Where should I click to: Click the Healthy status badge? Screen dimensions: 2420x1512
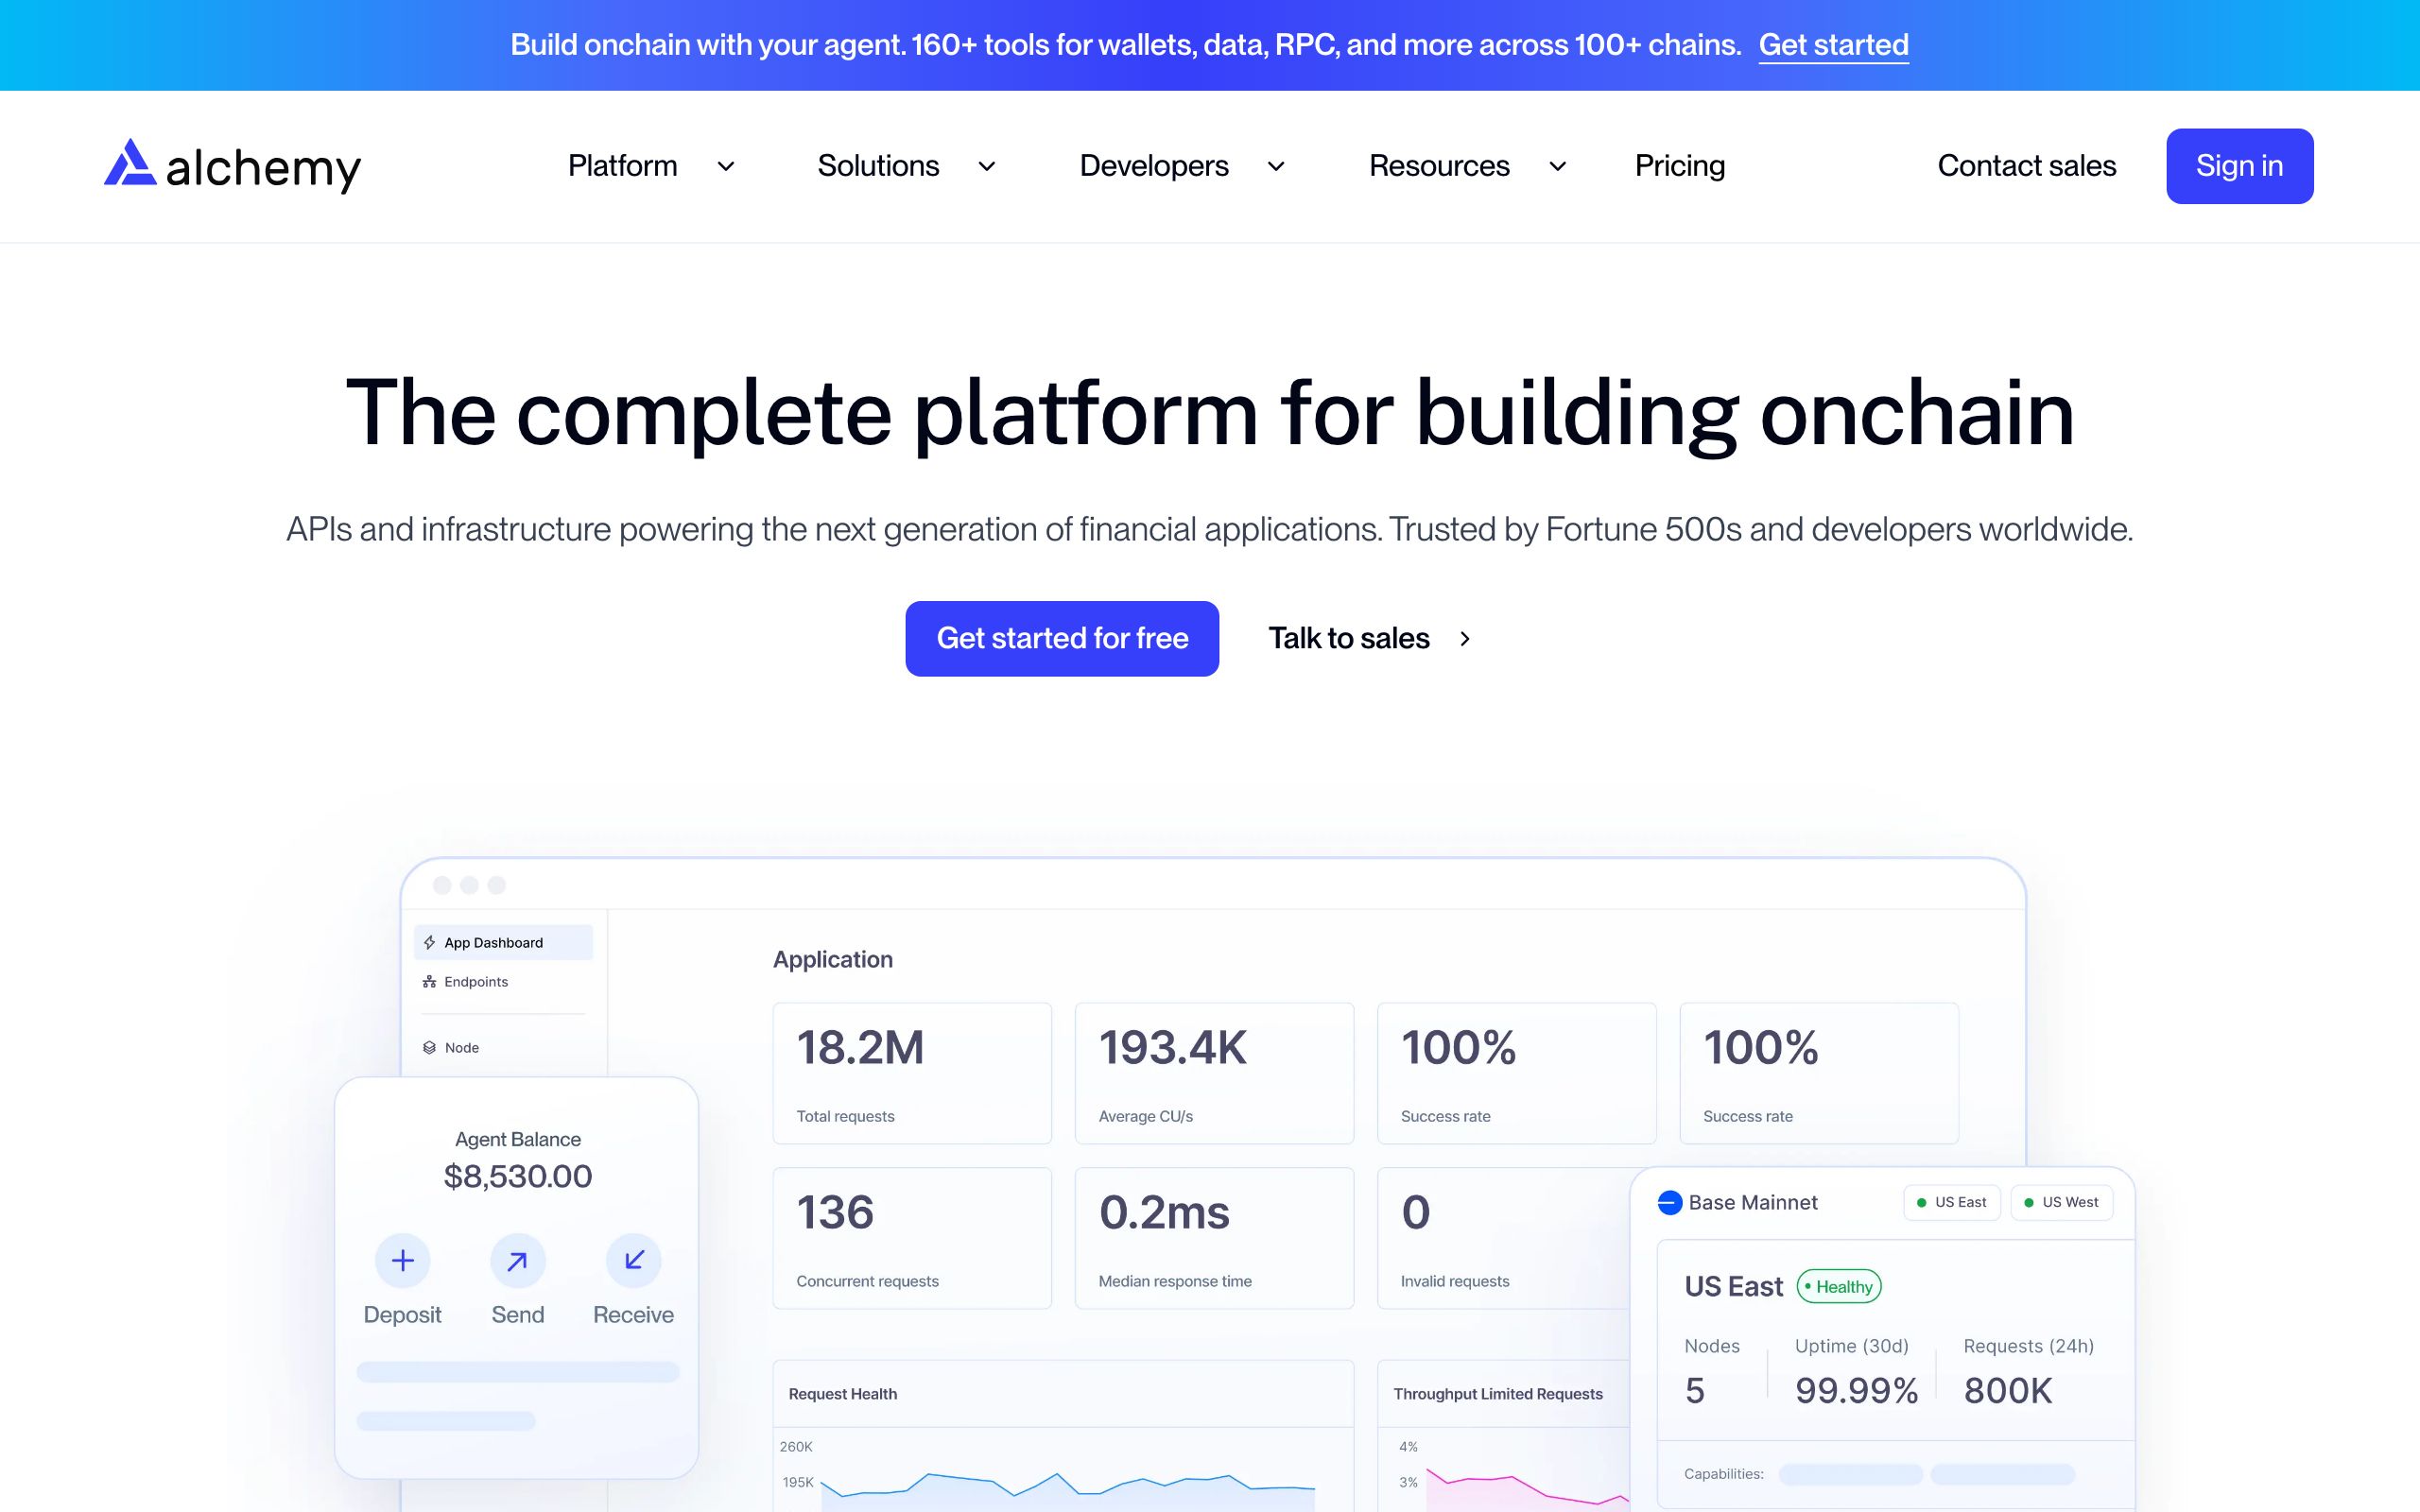point(1839,1286)
